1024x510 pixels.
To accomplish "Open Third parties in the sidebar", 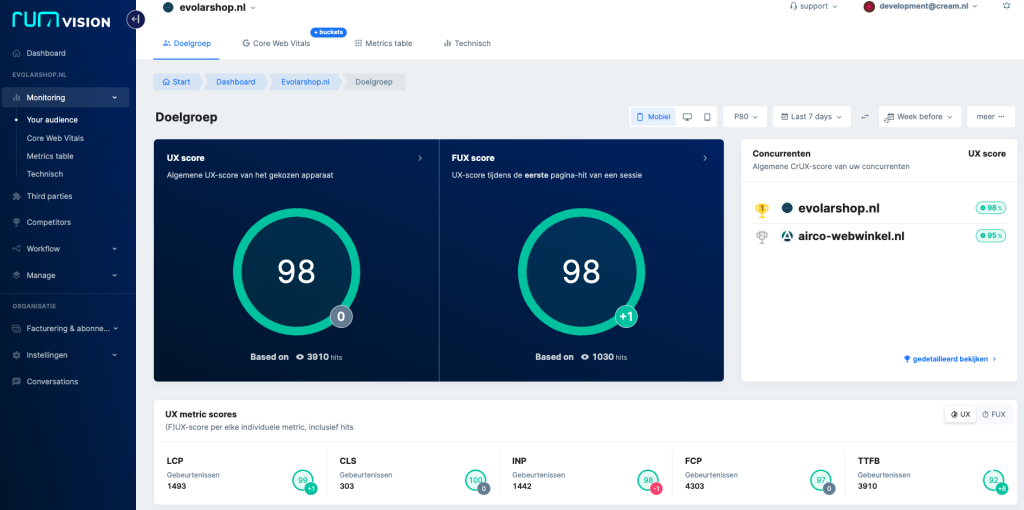I will pos(49,196).
